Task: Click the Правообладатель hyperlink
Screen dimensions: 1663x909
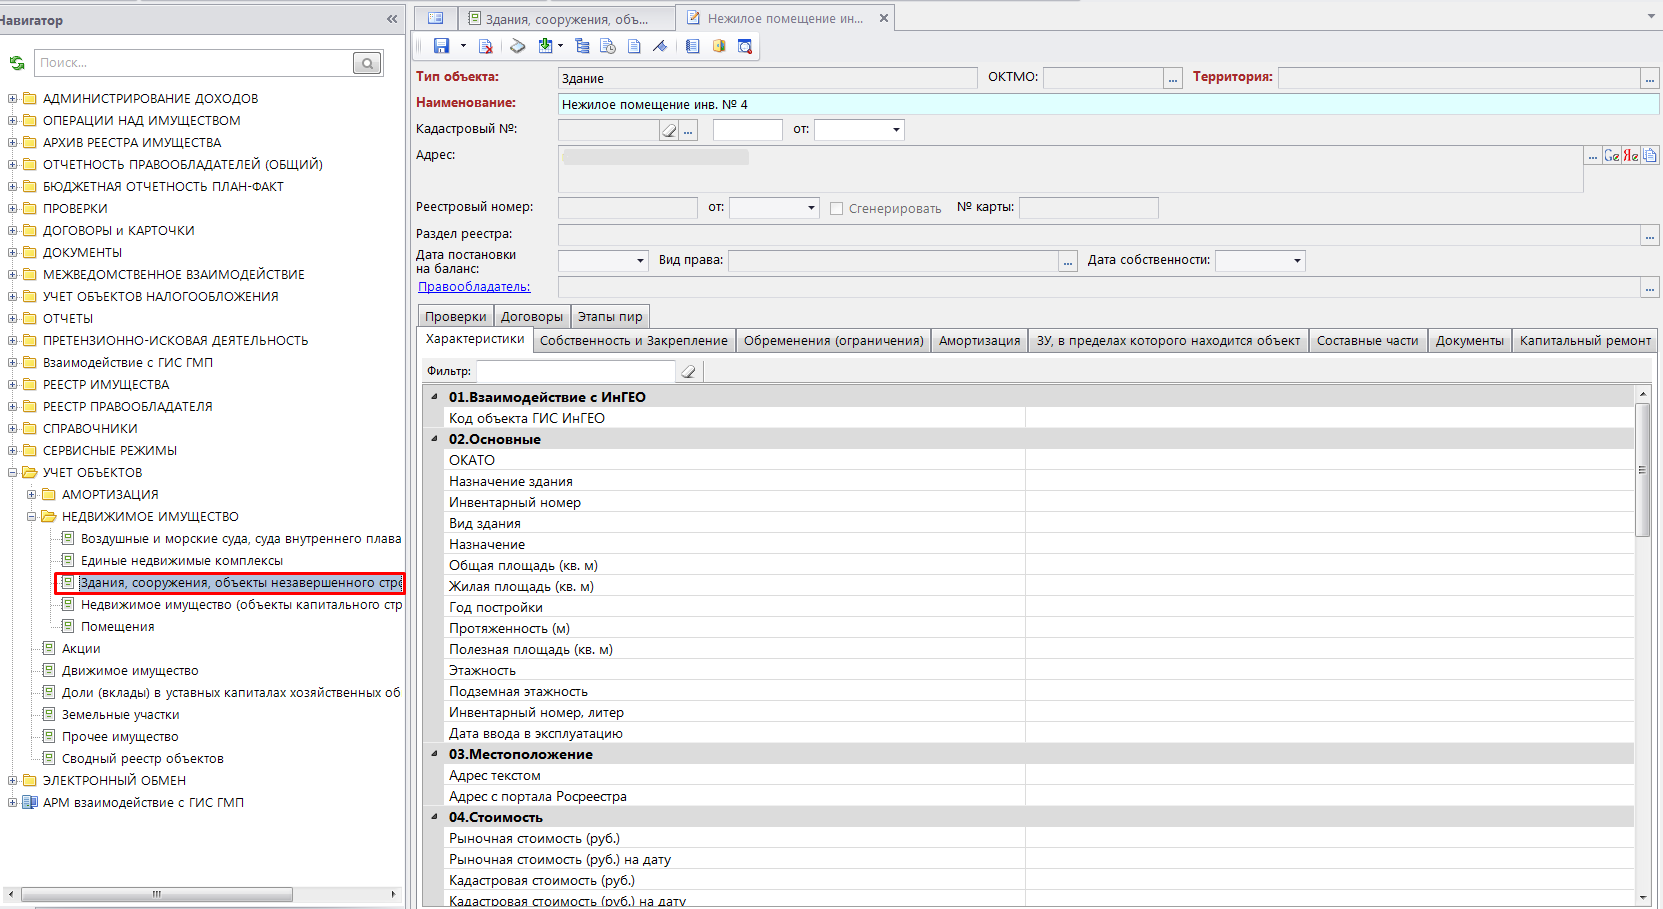Action: point(474,287)
